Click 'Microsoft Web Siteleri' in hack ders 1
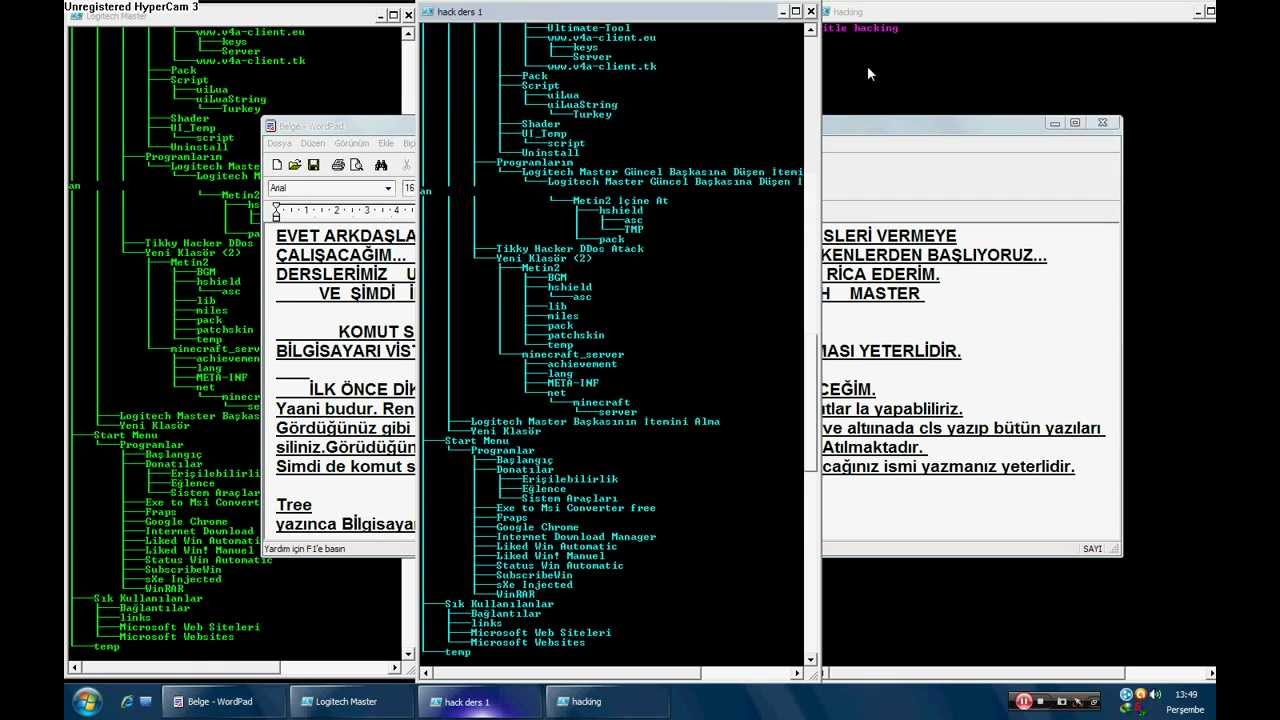This screenshot has width=1280, height=720. pyautogui.click(x=541, y=633)
